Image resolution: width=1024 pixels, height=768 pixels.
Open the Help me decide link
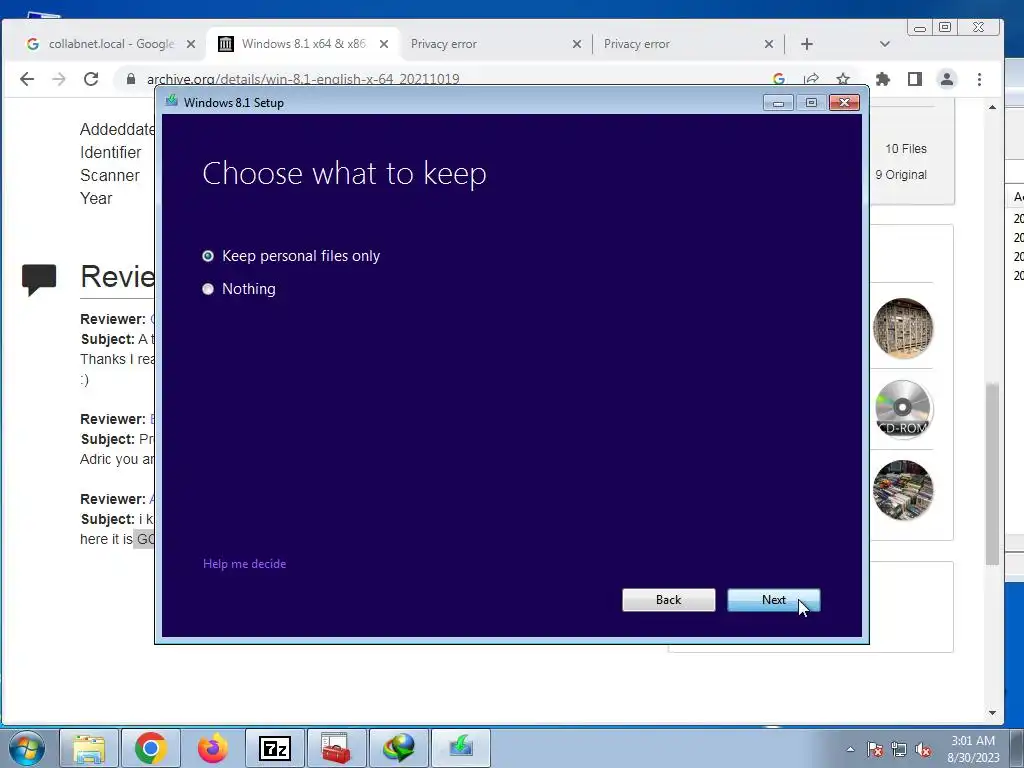click(244, 564)
